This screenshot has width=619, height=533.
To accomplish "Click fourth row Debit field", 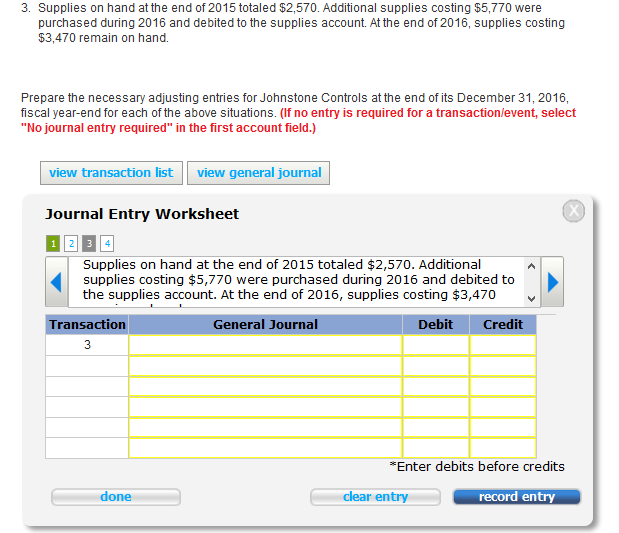I will click(436, 407).
